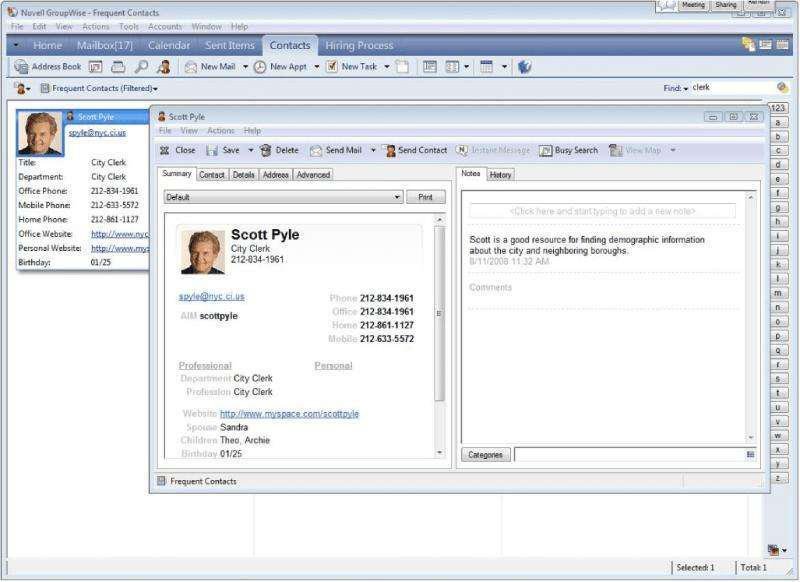Click the Office Website link in contact card
Screen dimensions: 800x582
tap(120, 234)
